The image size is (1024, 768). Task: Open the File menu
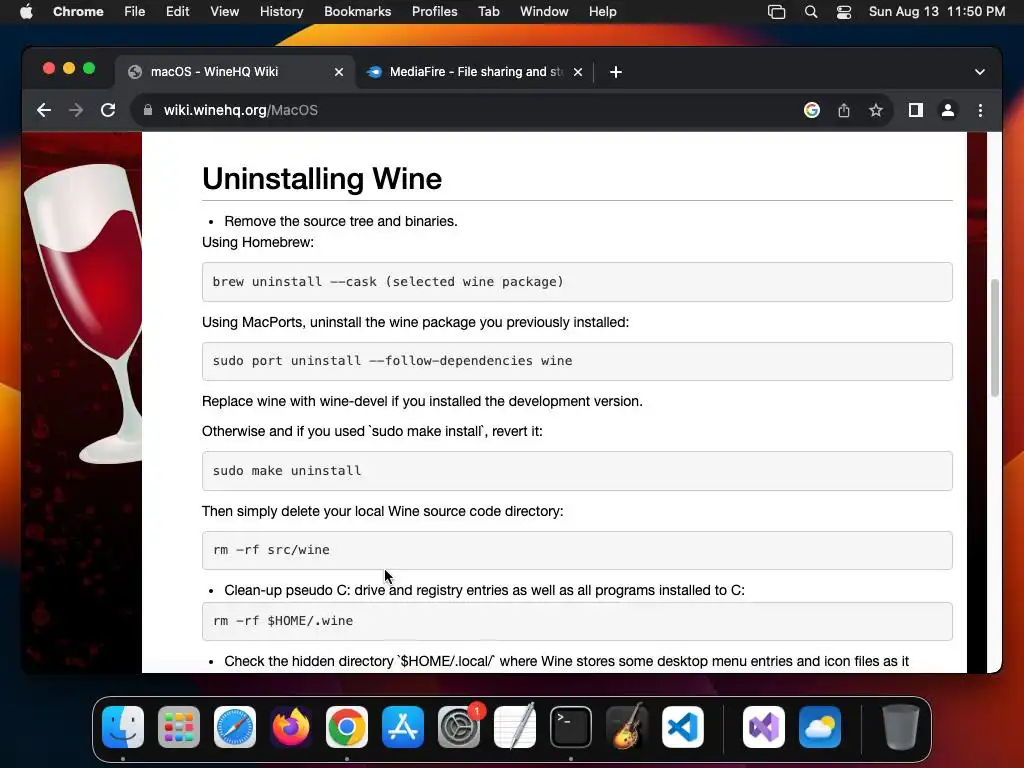tap(135, 12)
